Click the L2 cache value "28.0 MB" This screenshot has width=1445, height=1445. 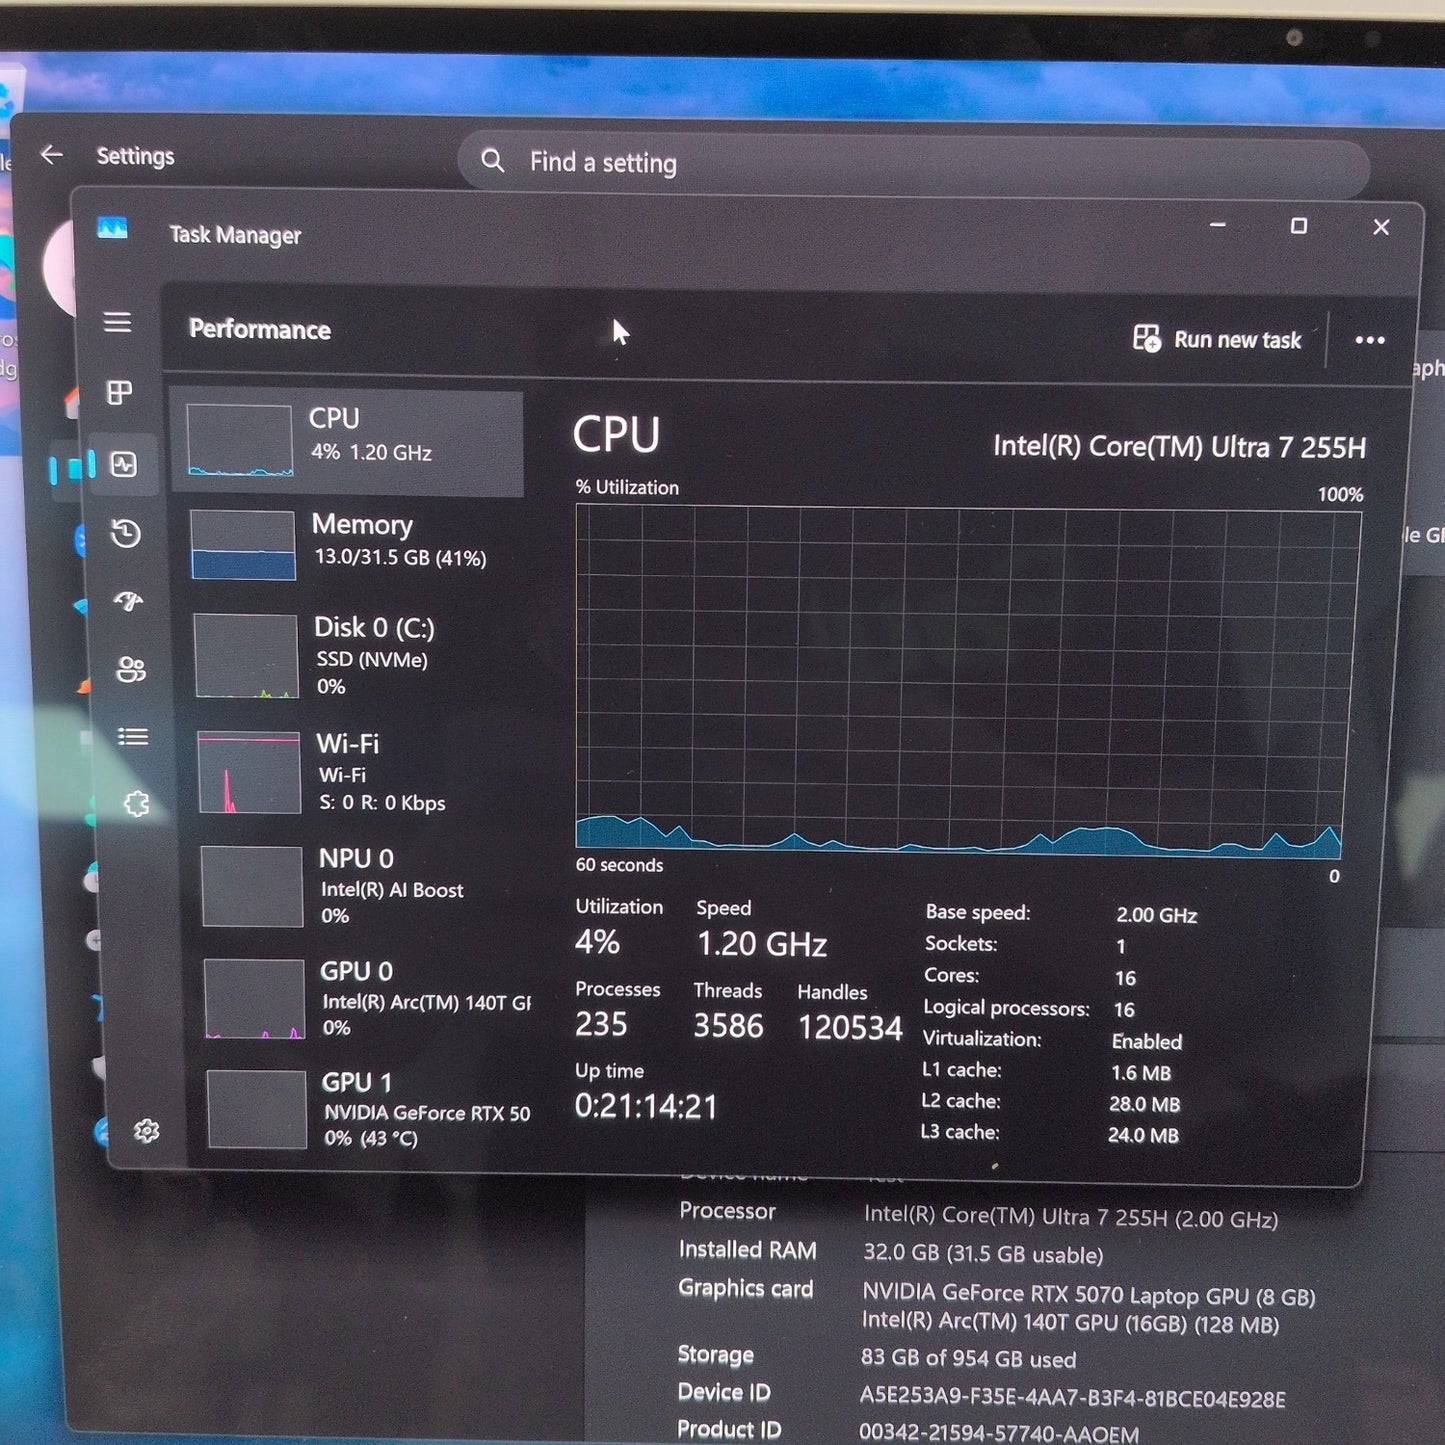[x=1145, y=1104]
